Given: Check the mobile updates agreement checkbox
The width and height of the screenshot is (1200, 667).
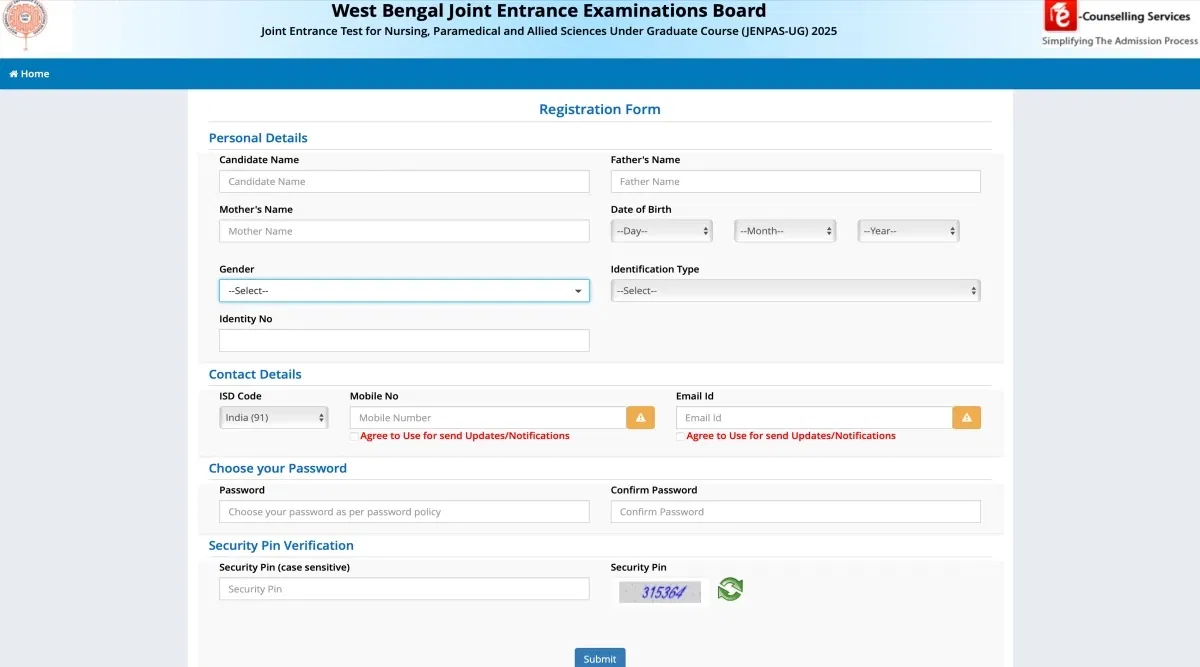Looking at the screenshot, I should click(x=354, y=437).
